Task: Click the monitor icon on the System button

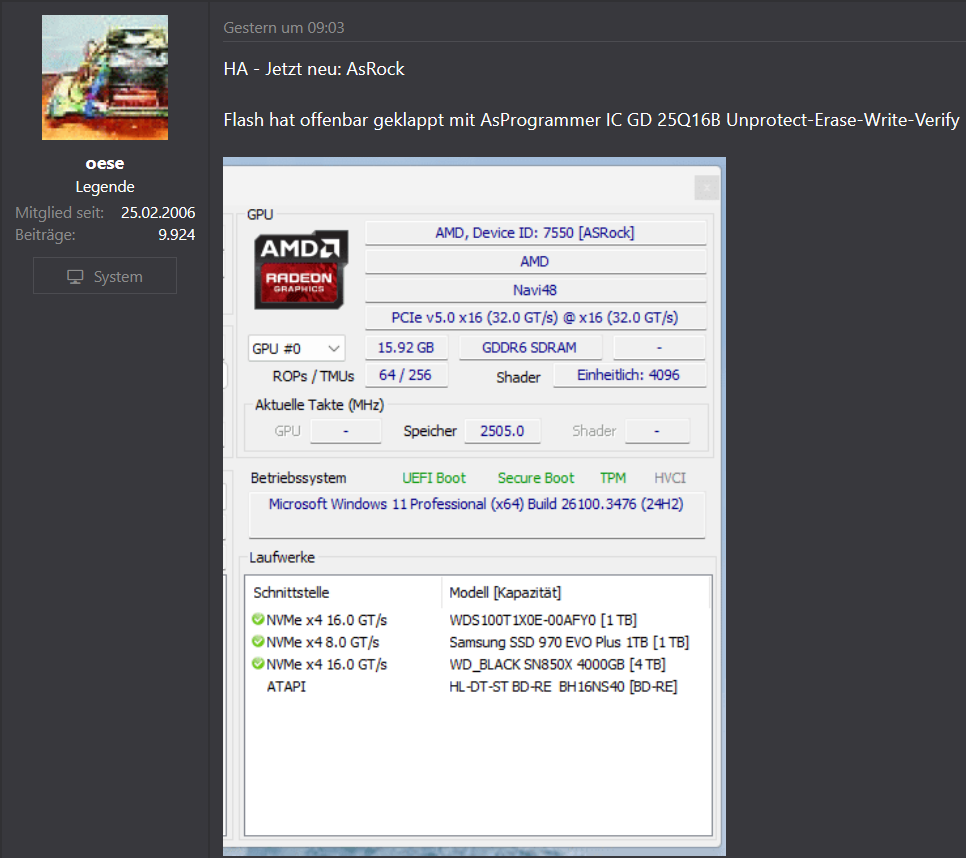Action: click(75, 277)
